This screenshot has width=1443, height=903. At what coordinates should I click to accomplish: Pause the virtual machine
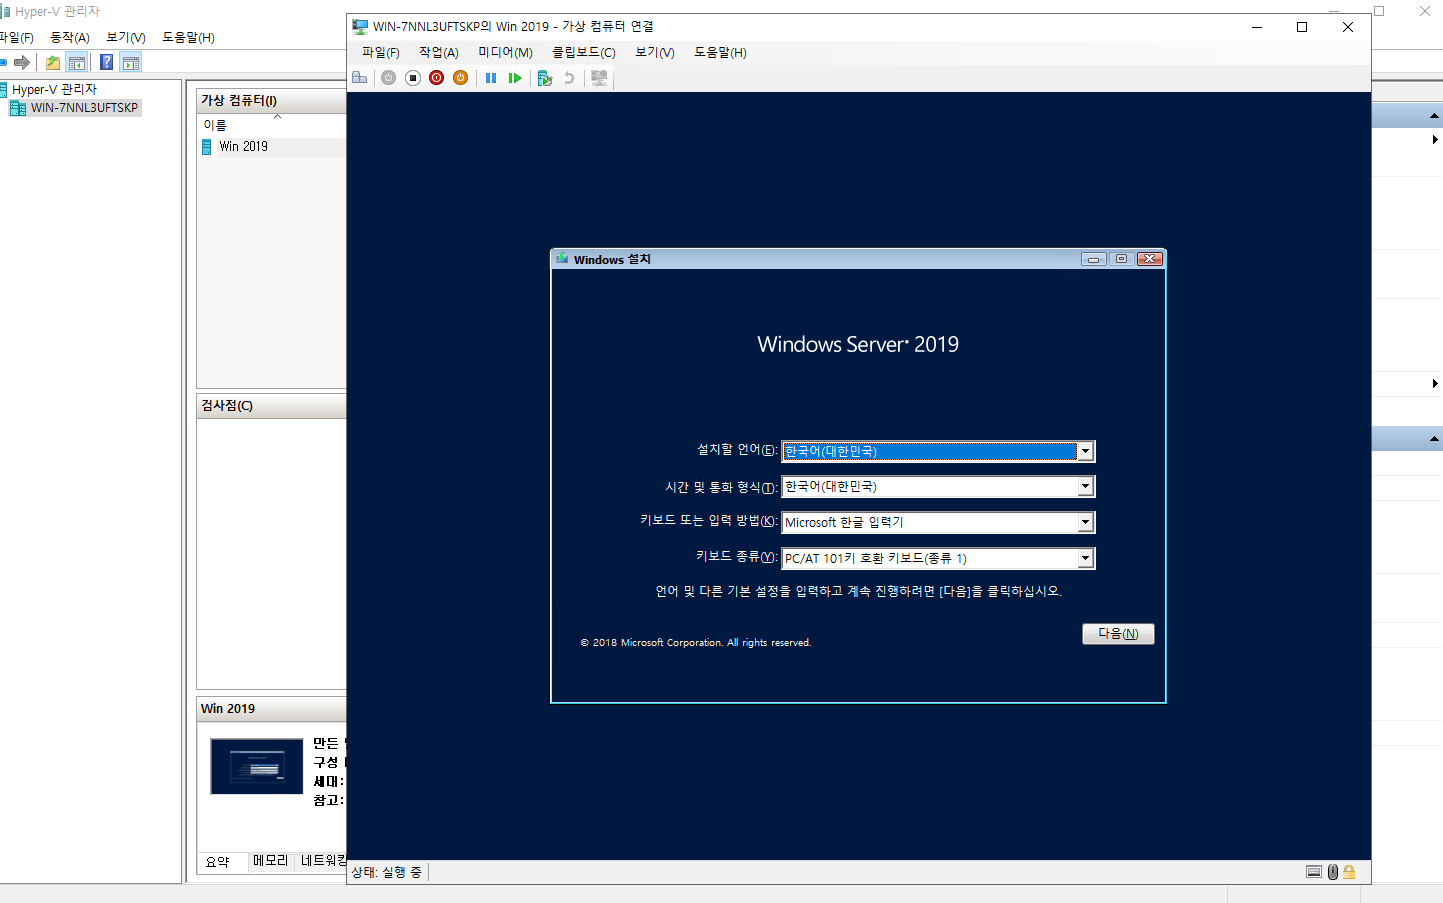tap(491, 78)
